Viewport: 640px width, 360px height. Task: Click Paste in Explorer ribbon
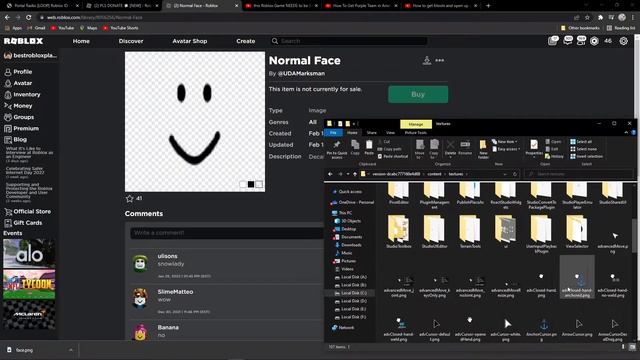point(369,147)
